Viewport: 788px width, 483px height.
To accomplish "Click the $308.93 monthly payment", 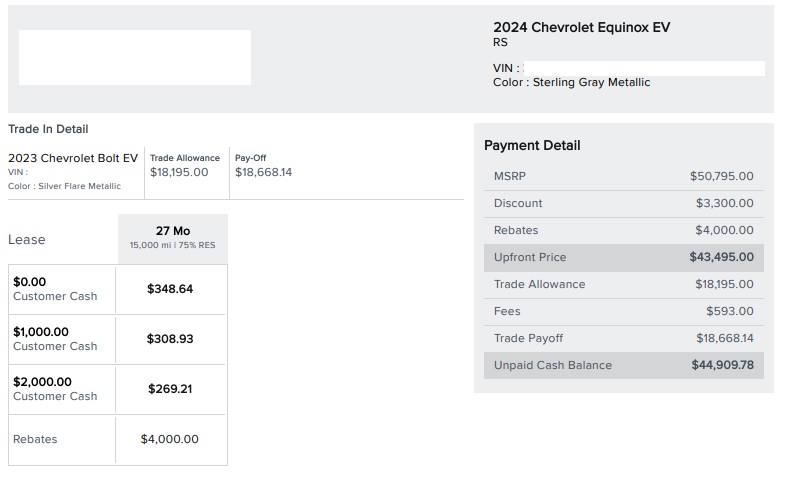I will click(170, 339).
